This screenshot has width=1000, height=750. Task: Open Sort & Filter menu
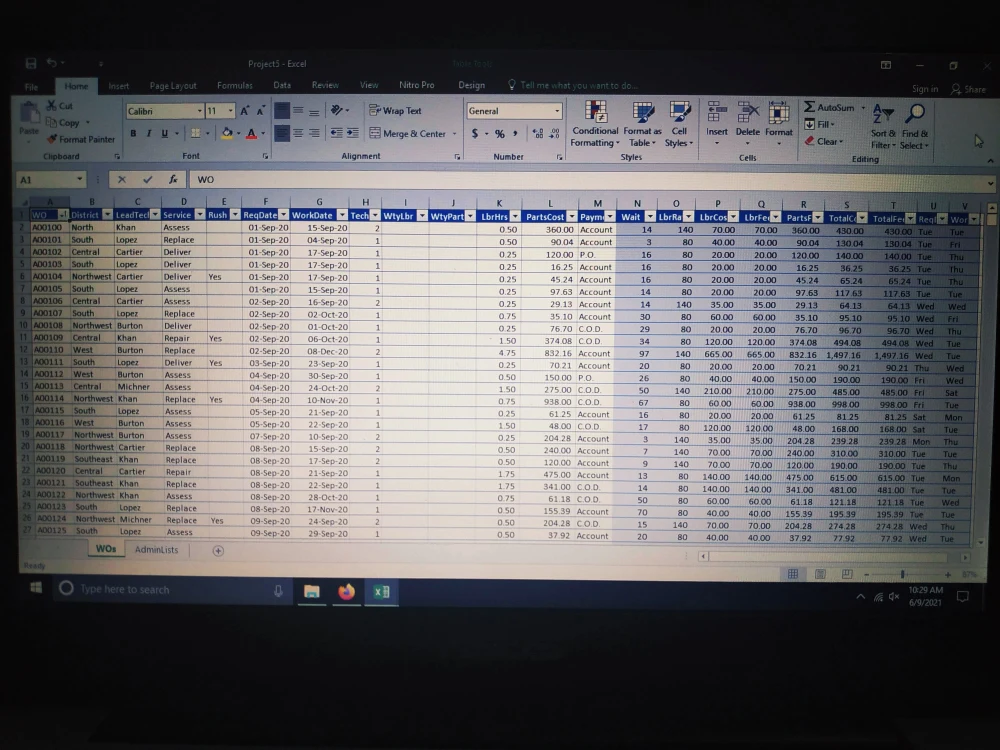click(883, 126)
